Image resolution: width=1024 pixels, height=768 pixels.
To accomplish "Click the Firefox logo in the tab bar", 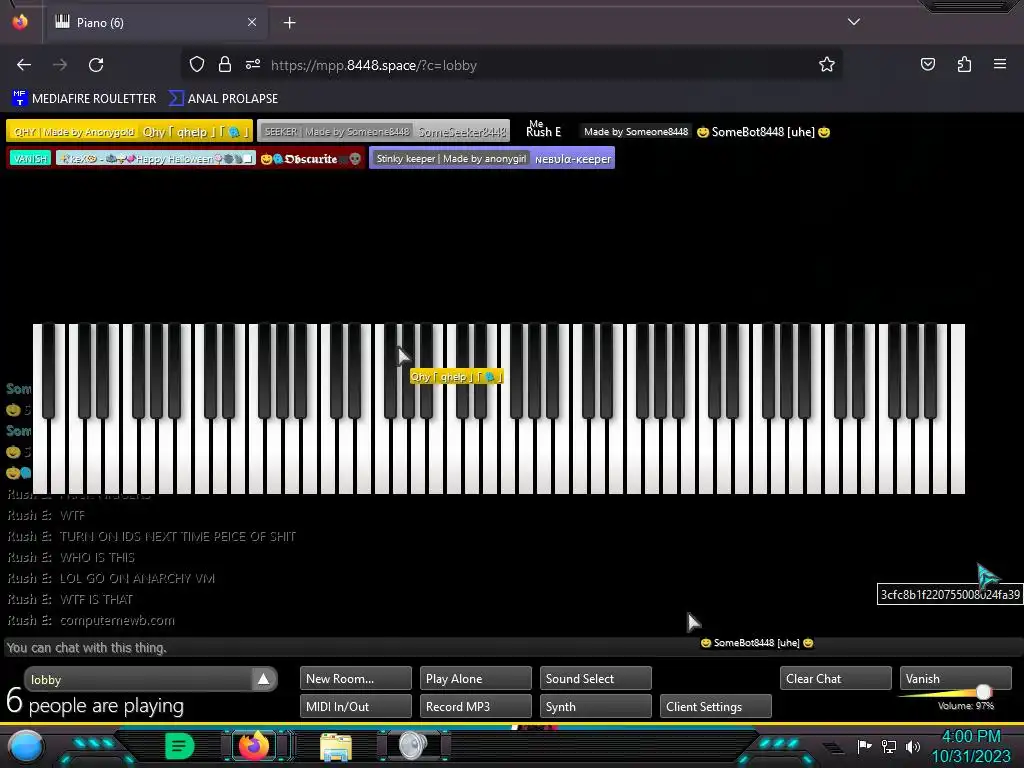I will click(x=20, y=22).
